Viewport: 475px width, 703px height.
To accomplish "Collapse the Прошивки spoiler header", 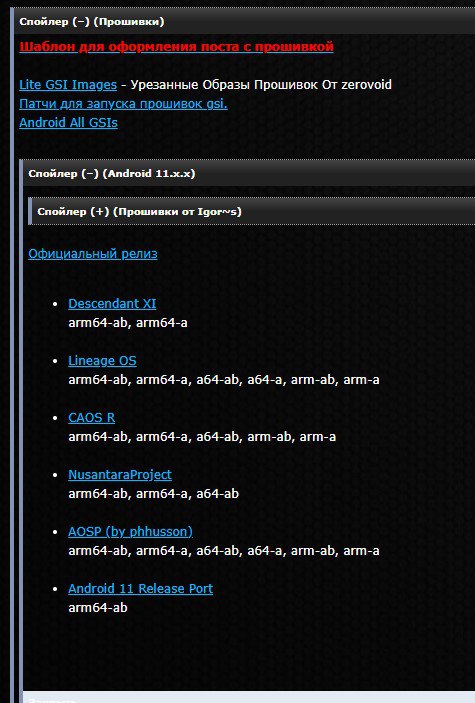I will (244, 22).
